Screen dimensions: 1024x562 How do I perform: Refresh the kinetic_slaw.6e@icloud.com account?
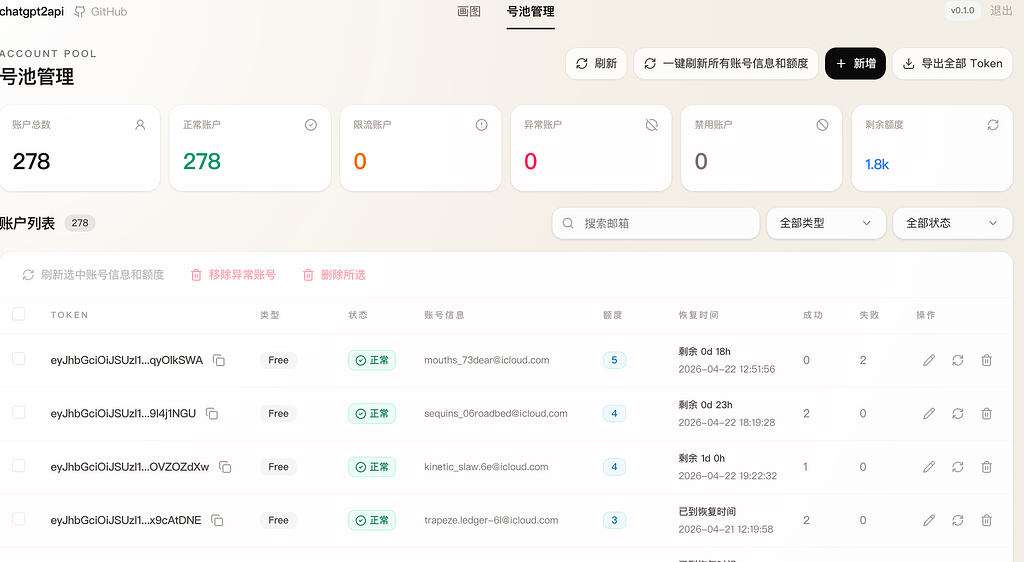957,467
